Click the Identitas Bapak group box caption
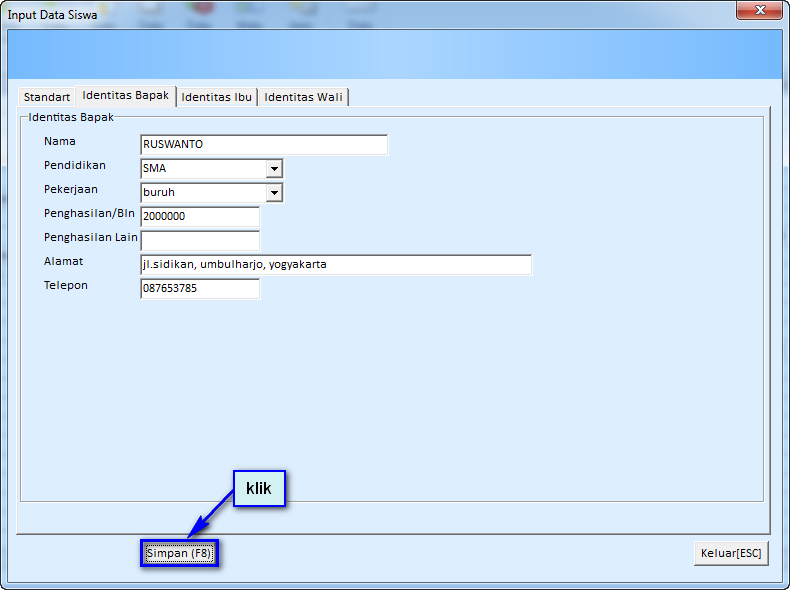 tap(71, 117)
